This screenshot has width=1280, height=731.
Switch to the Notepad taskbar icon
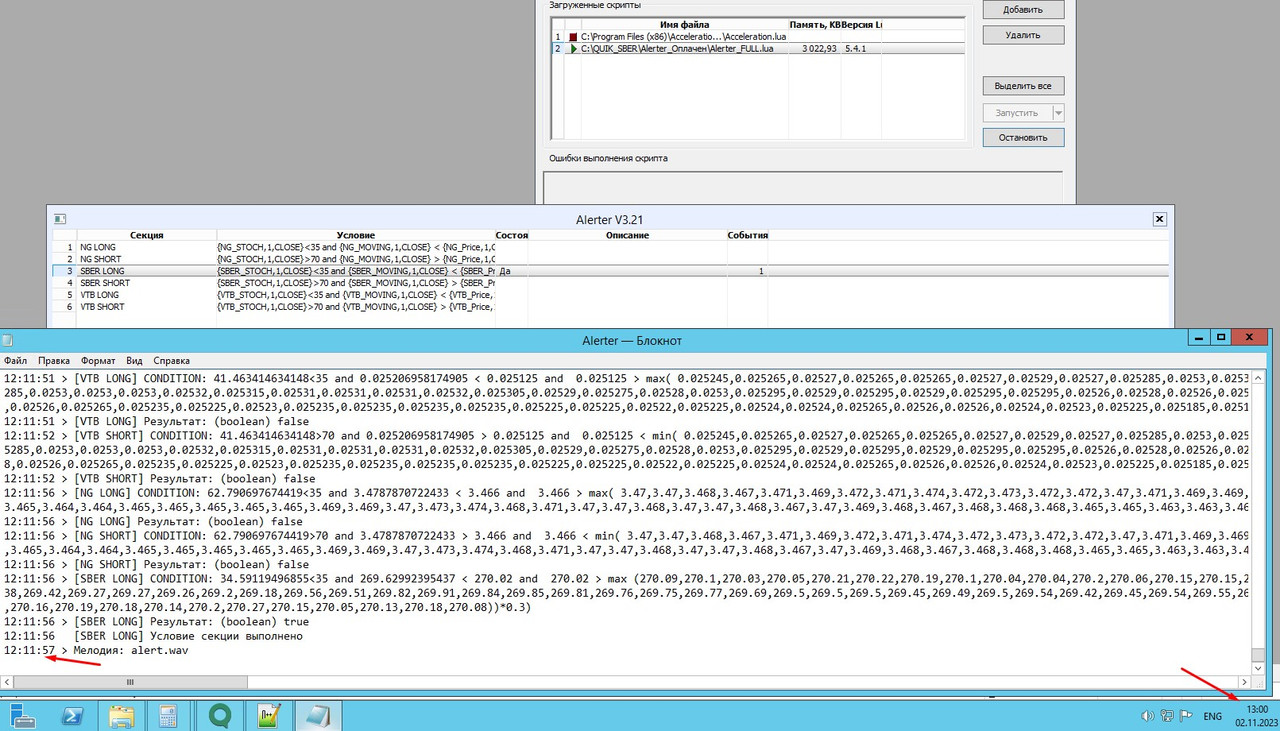tap(318, 716)
